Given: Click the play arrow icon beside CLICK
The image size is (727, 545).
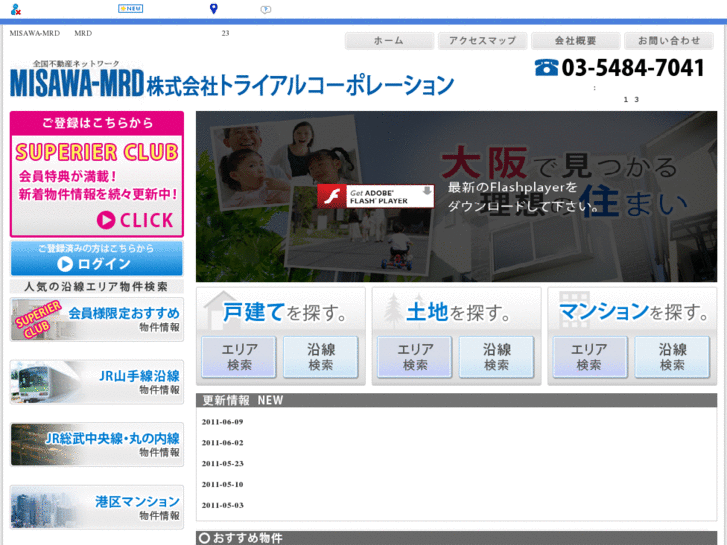Looking at the screenshot, I should (x=106, y=220).
